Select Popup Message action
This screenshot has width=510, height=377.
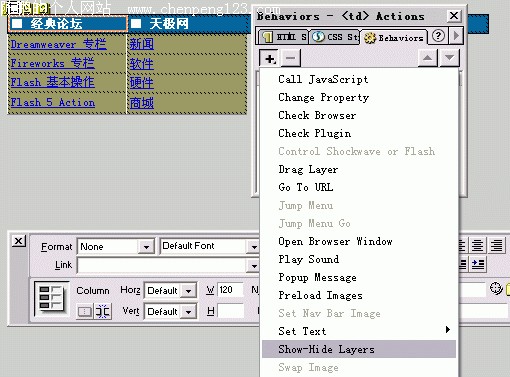pyautogui.click(x=359, y=277)
